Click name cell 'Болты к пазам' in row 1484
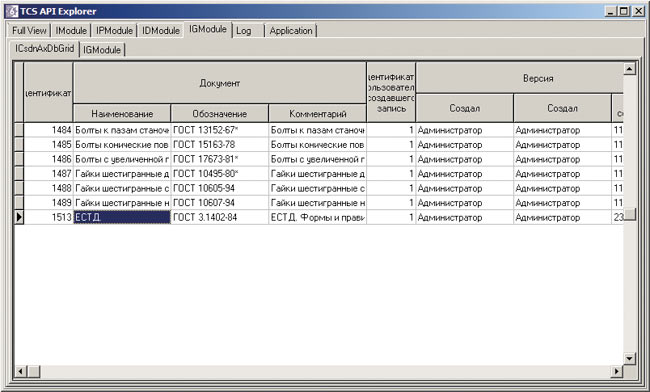The width and height of the screenshot is (650, 392). [122, 130]
